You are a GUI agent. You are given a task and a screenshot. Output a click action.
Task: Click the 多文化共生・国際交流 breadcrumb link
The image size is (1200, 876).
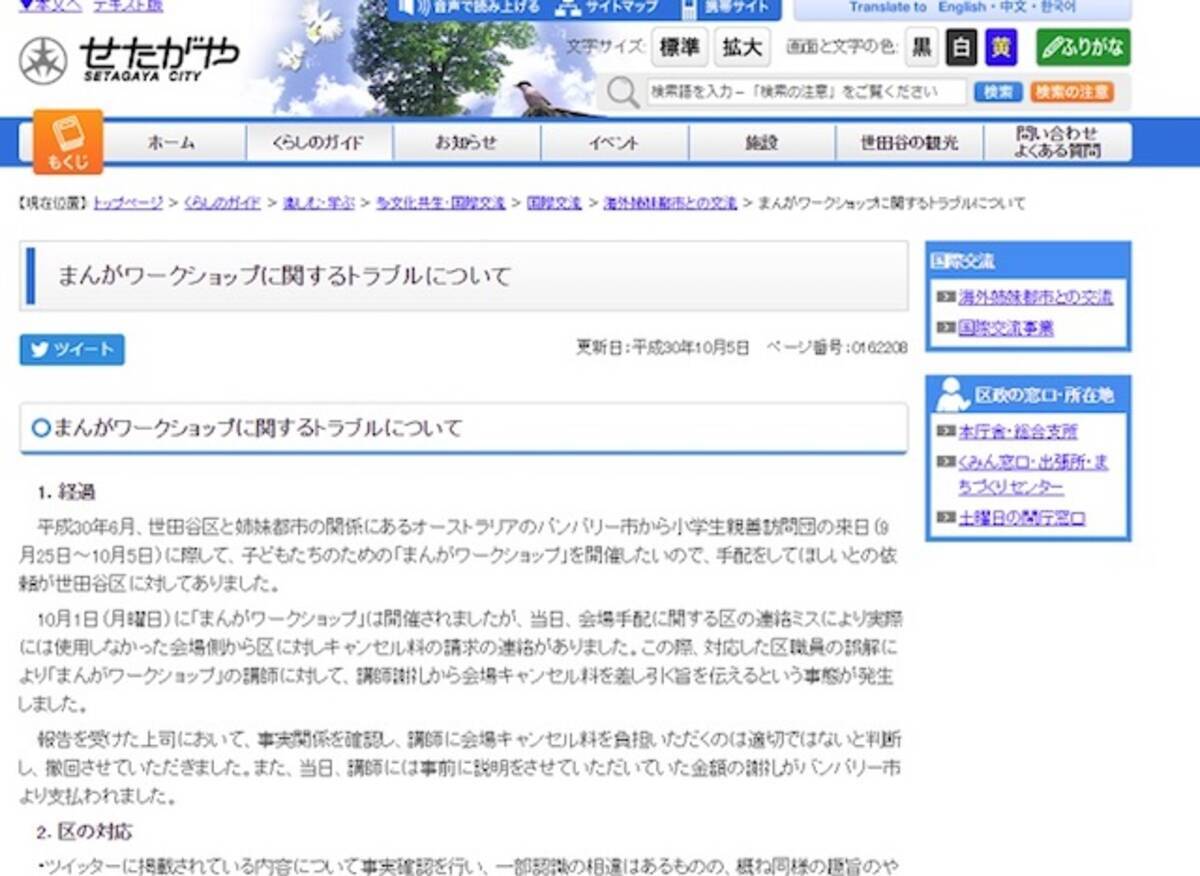click(440, 203)
